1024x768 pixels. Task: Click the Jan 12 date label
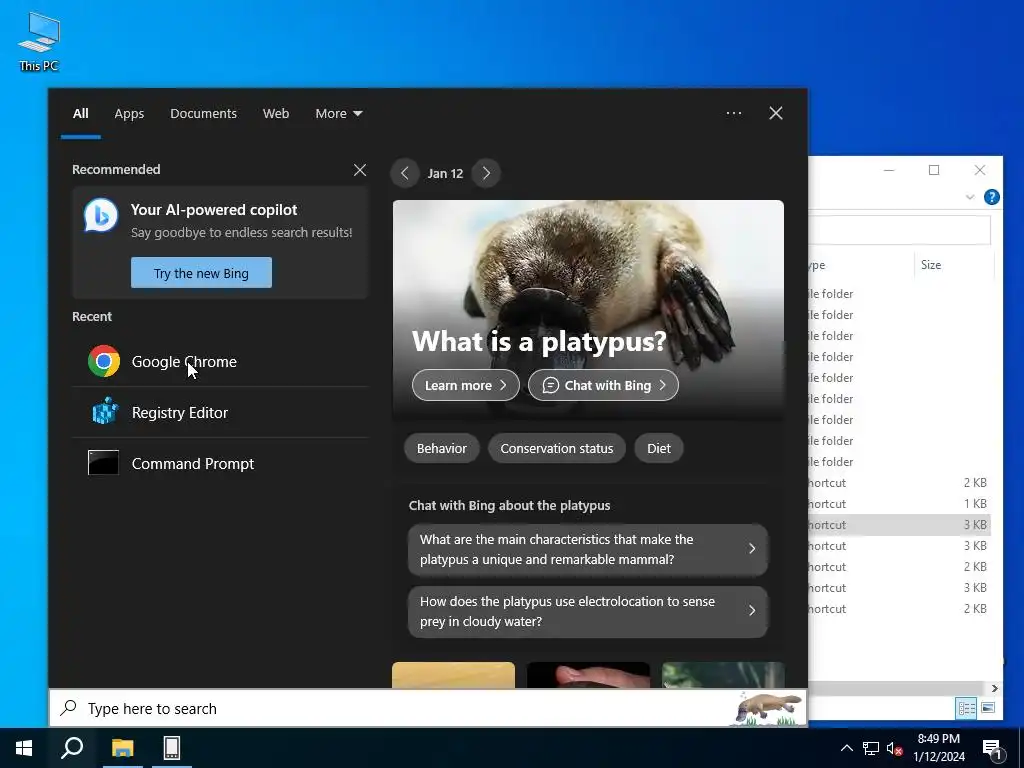click(x=445, y=174)
